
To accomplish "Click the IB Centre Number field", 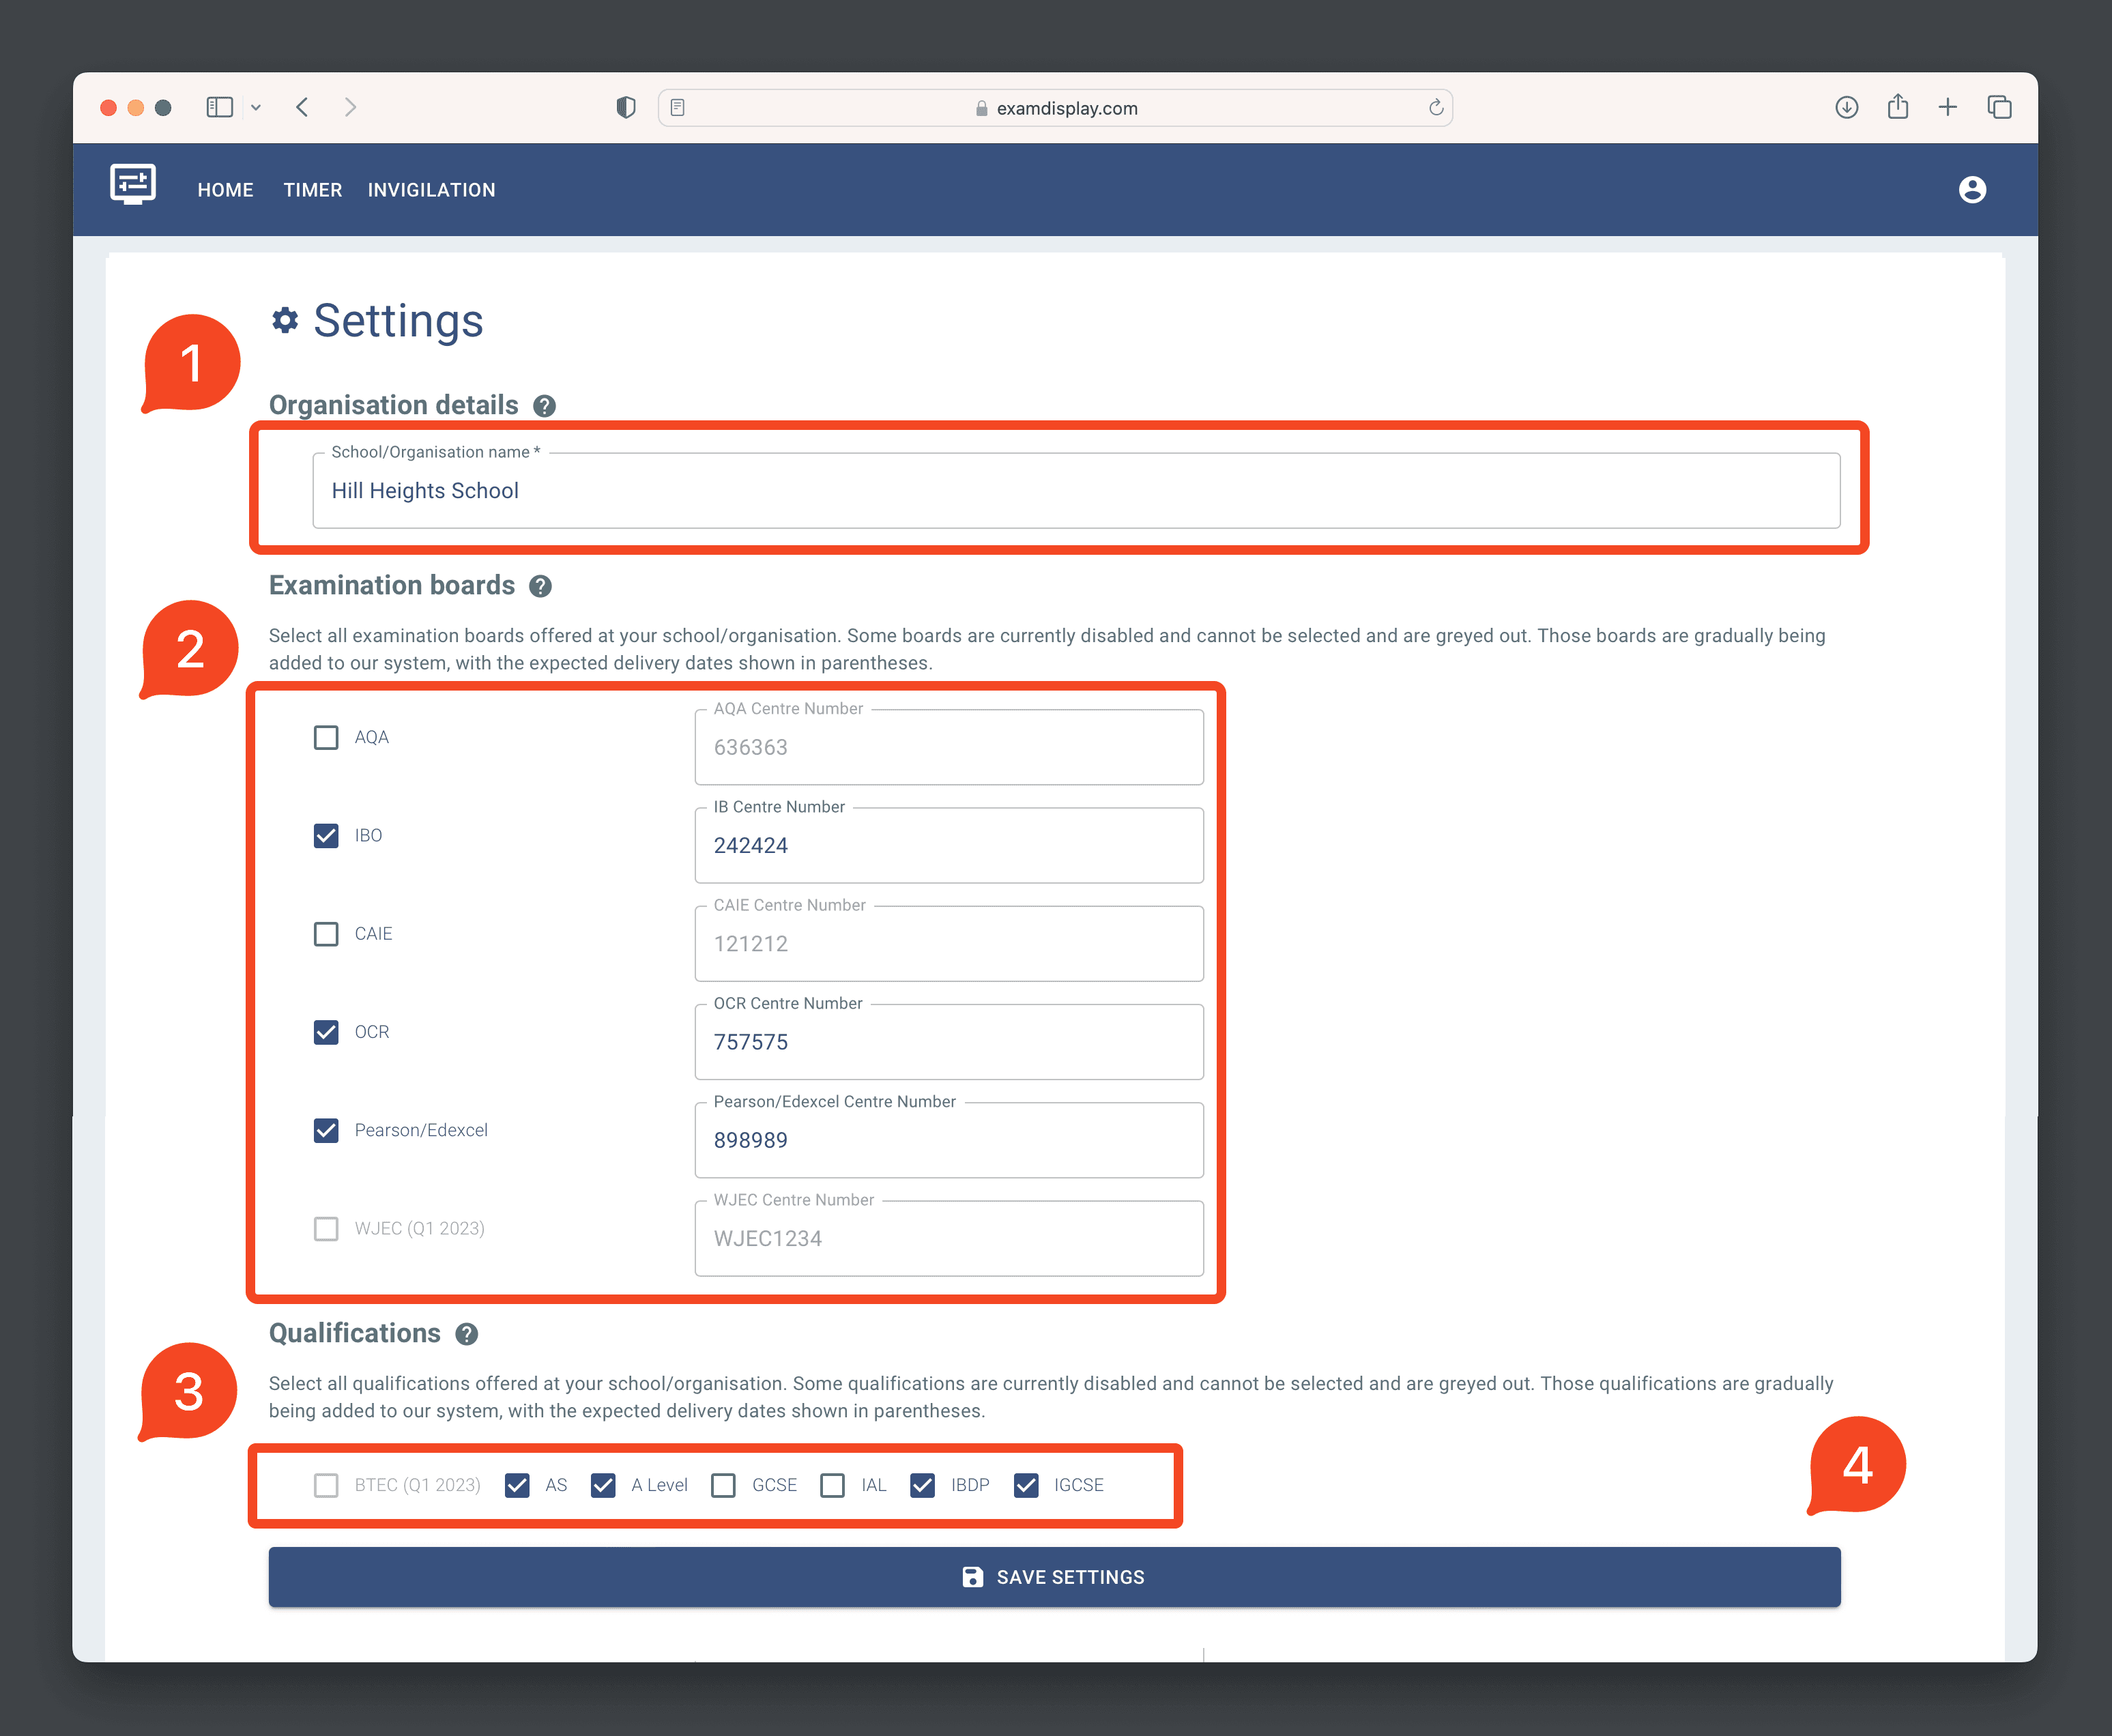I will [x=949, y=845].
